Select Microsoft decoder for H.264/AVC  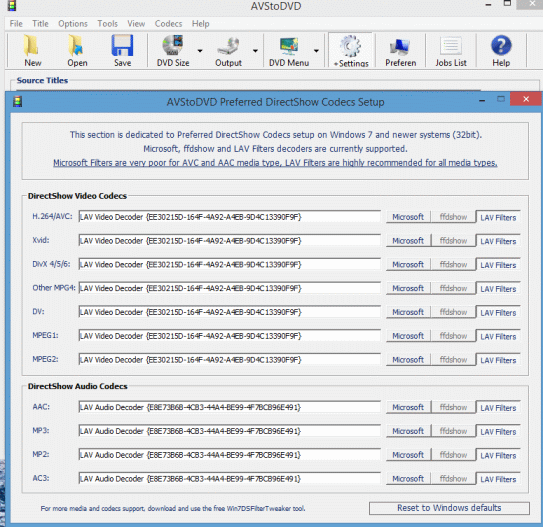pyautogui.click(x=408, y=217)
